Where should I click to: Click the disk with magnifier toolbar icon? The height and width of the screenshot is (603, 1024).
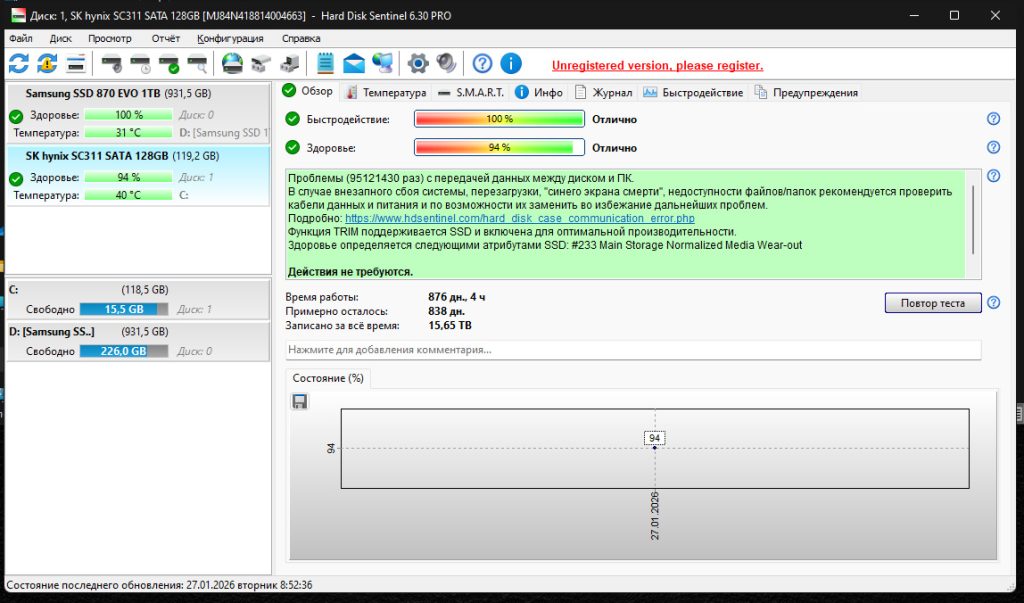(x=197, y=64)
